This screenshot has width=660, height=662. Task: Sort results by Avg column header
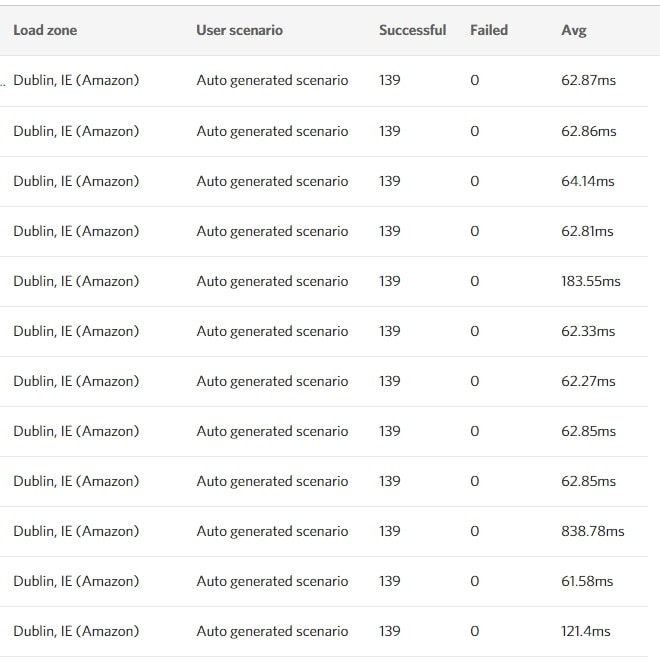[x=574, y=30]
